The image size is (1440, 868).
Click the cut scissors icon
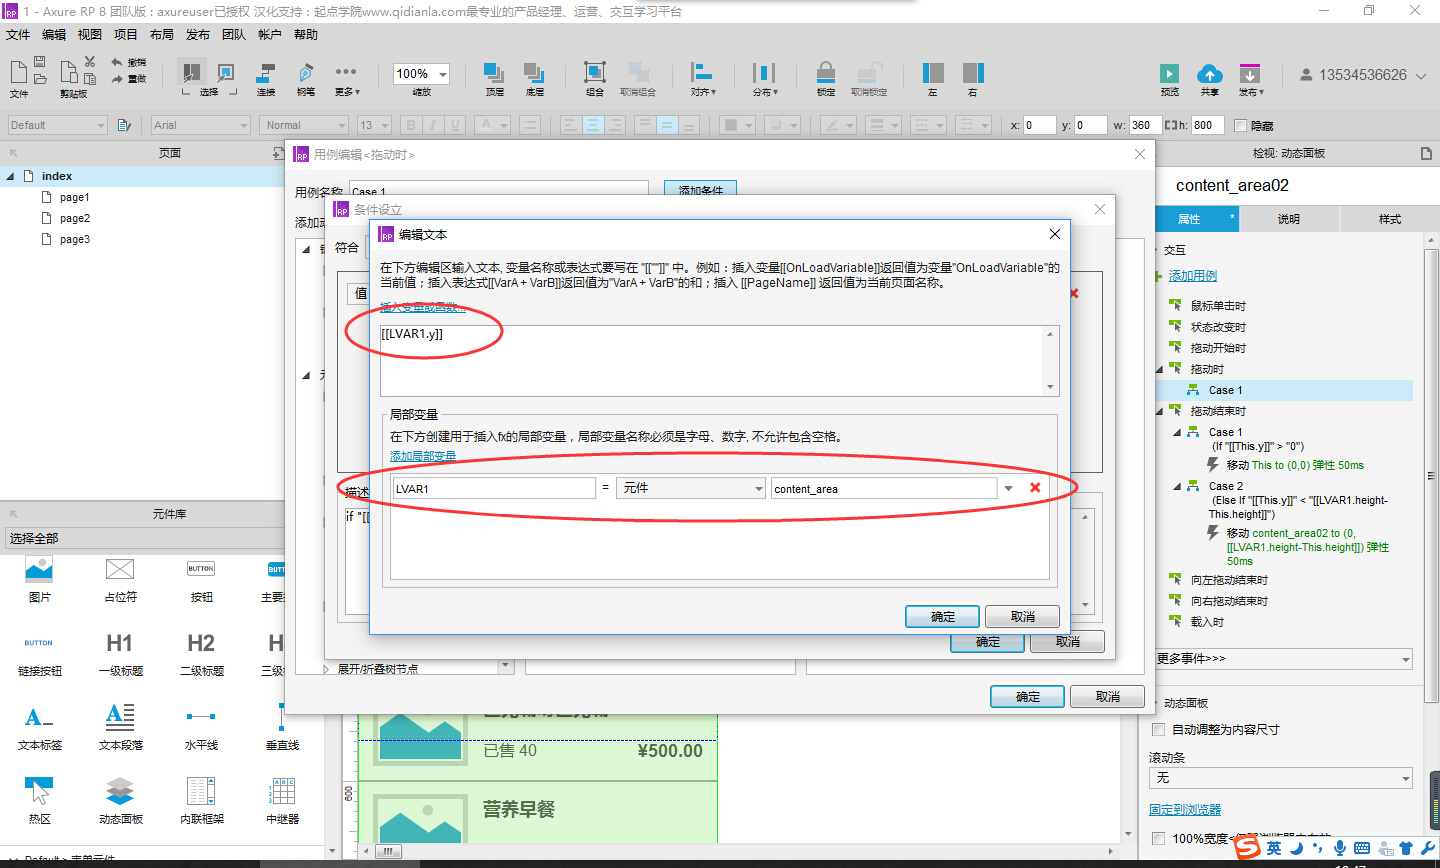pyautogui.click(x=90, y=62)
